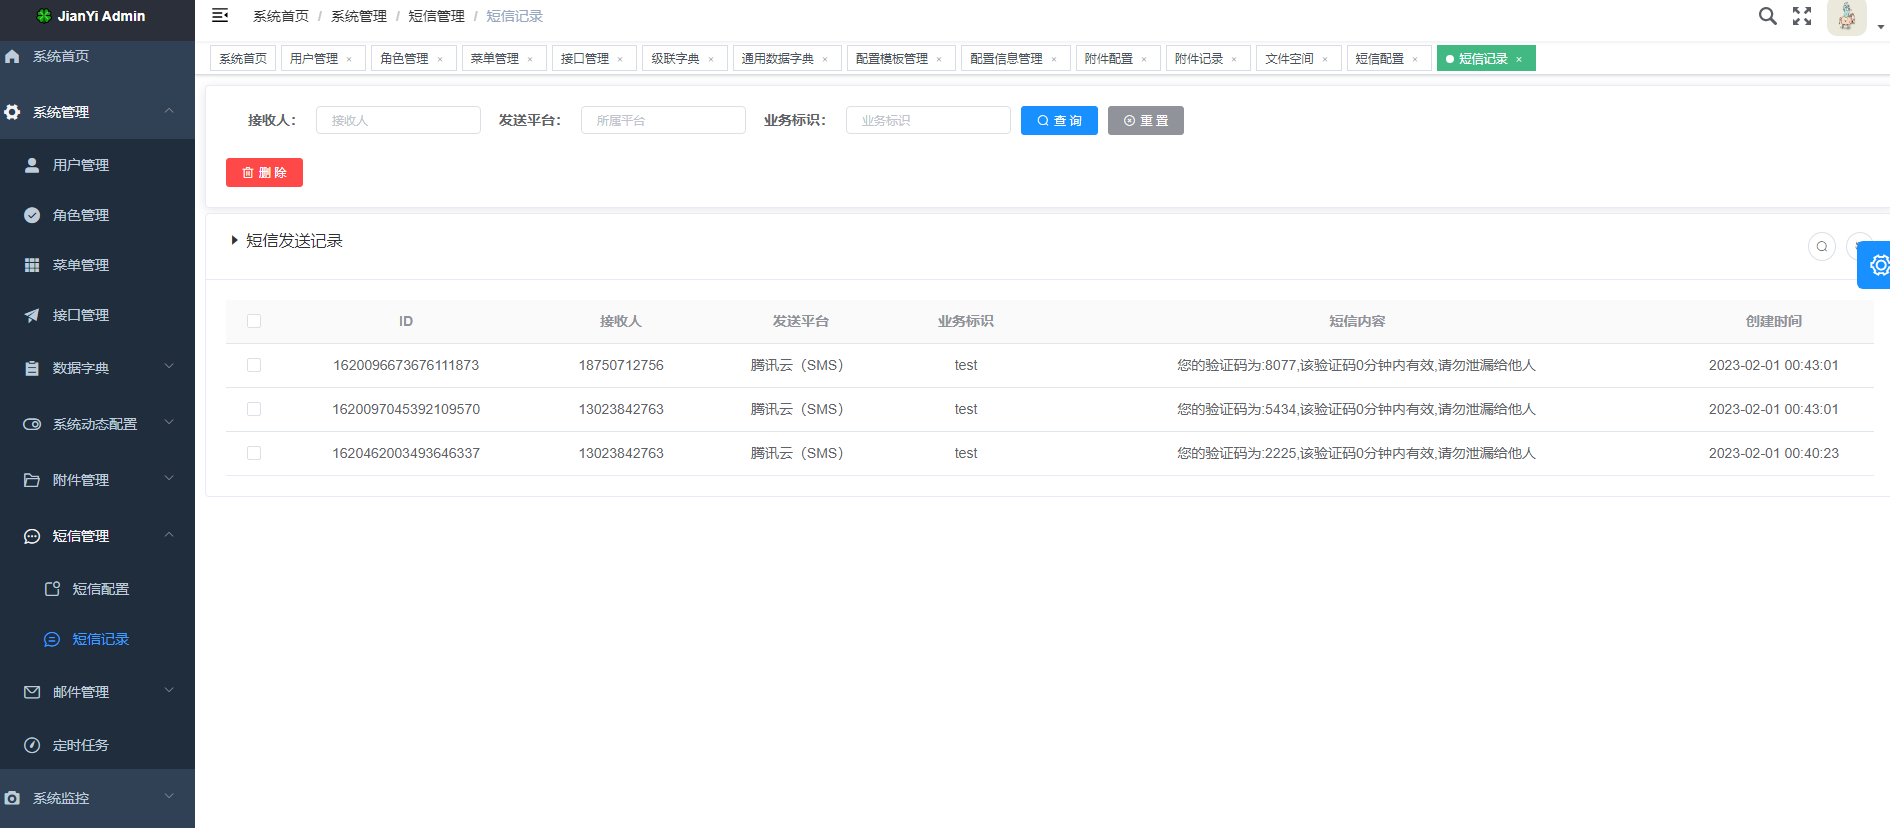Check the row for ID 1620462003493646337
The height and width of the screenshot is (828, 1890).
(x=254, y=453)
